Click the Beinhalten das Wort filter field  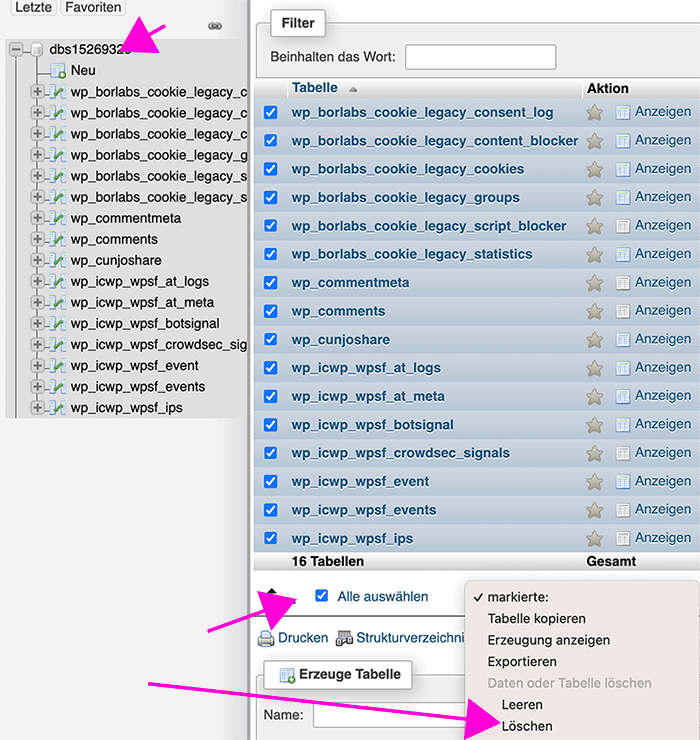click(480, 57)
